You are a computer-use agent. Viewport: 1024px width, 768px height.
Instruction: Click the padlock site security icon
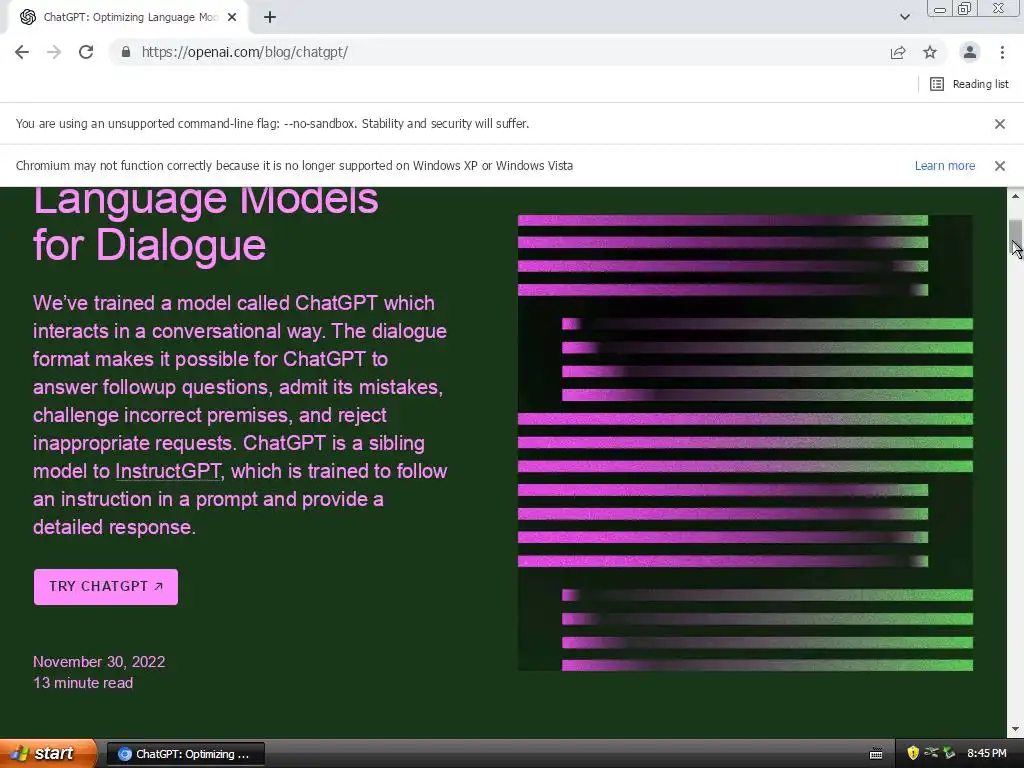tap(126, 52)
